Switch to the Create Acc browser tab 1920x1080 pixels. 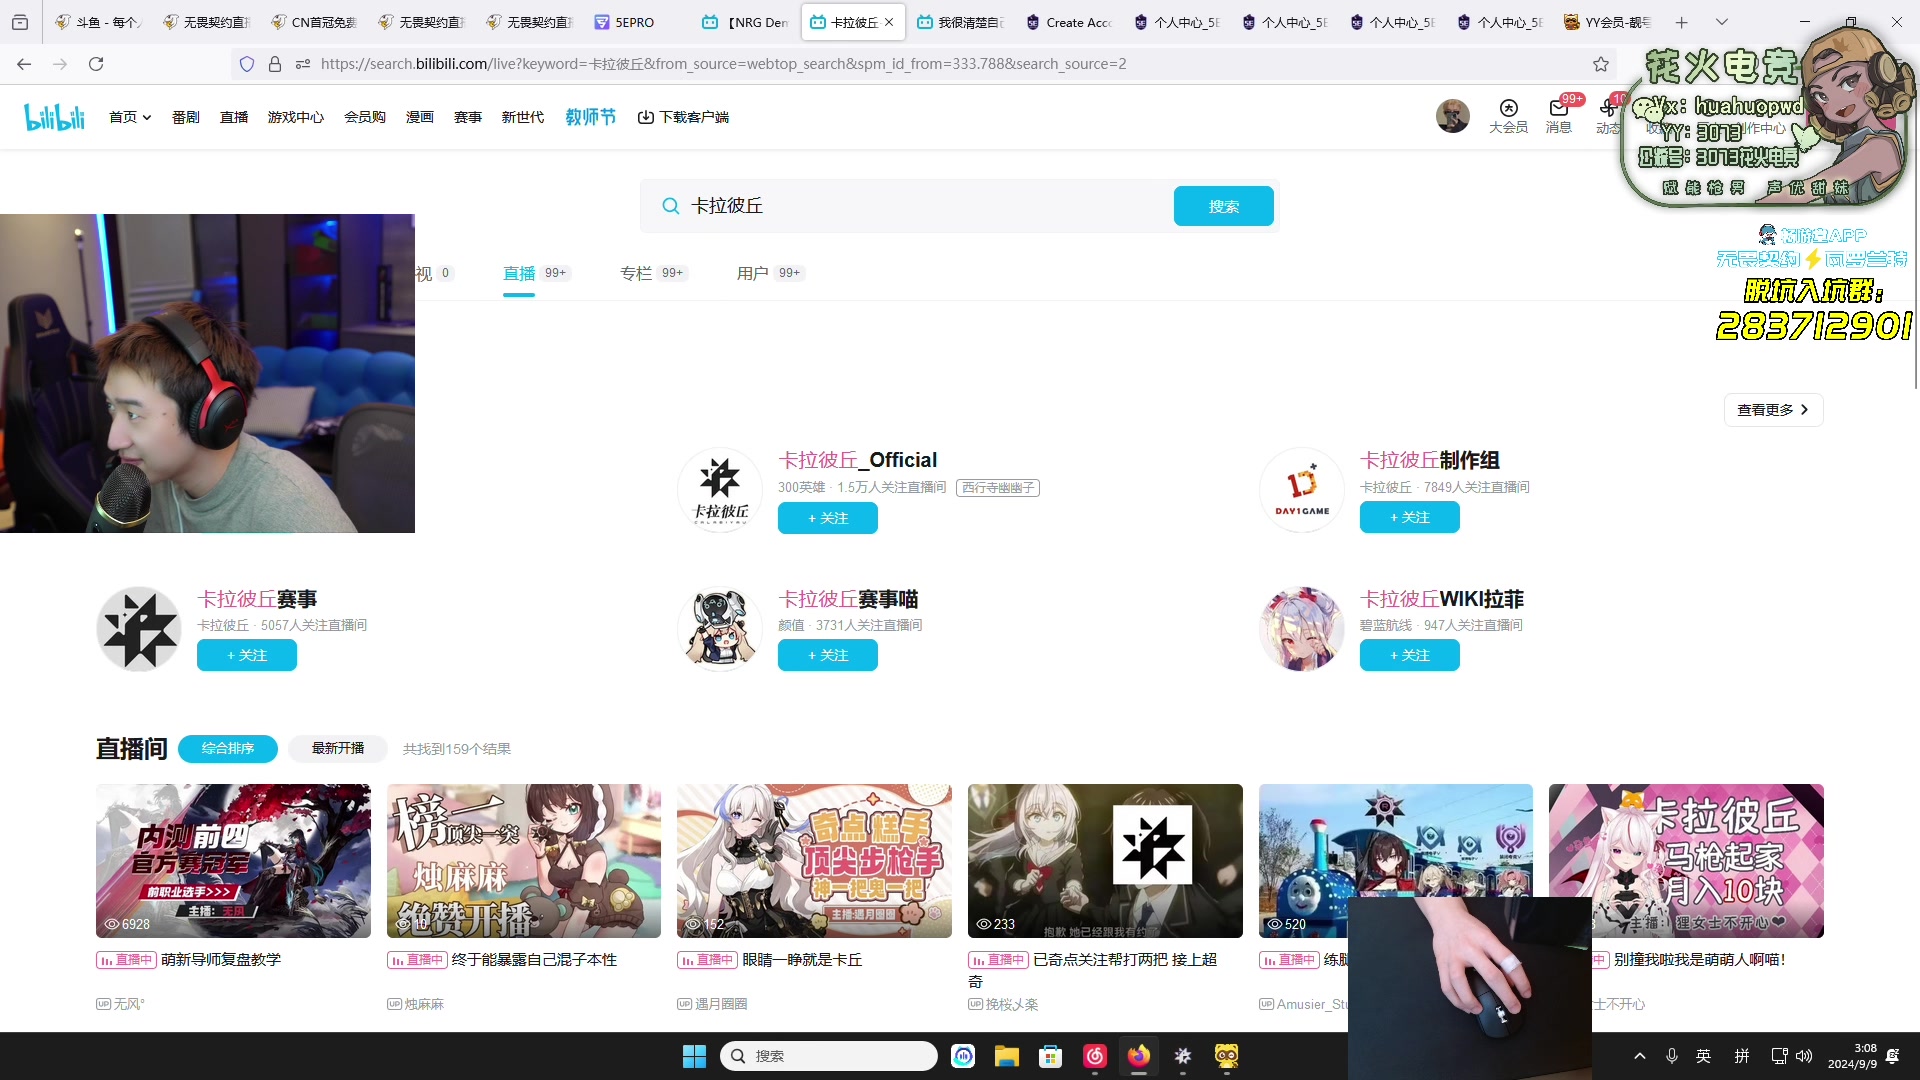(1068, 22)
